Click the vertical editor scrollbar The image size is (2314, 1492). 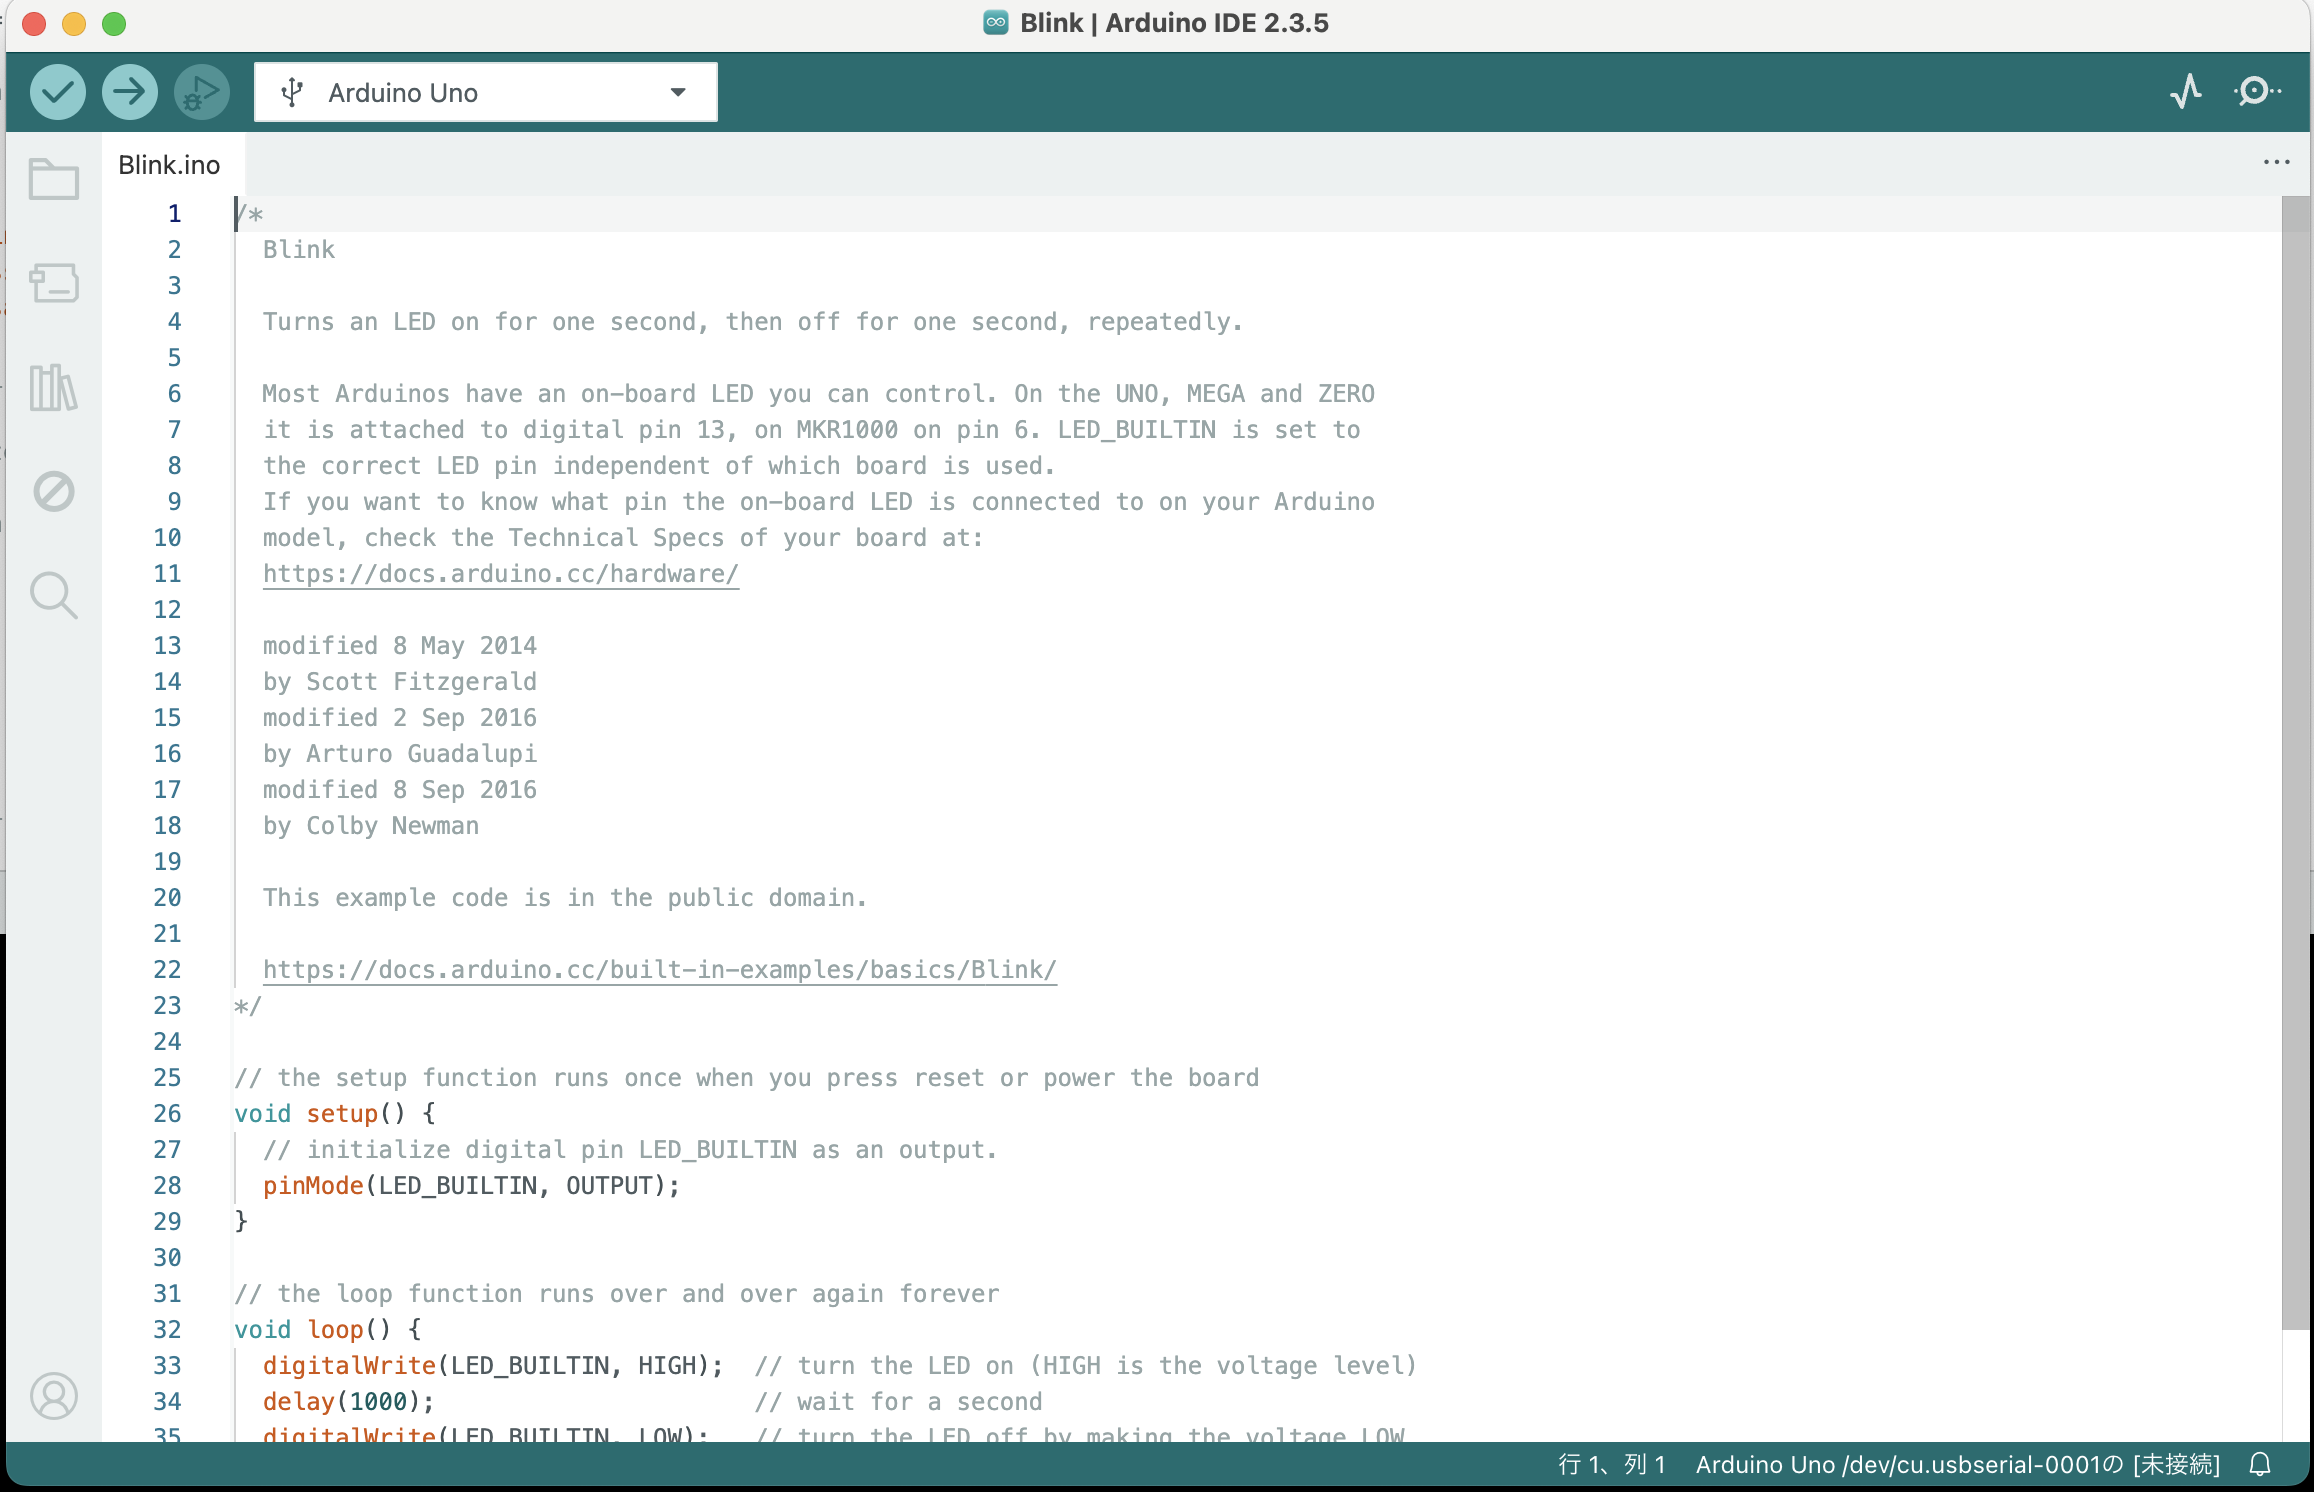2296,760
